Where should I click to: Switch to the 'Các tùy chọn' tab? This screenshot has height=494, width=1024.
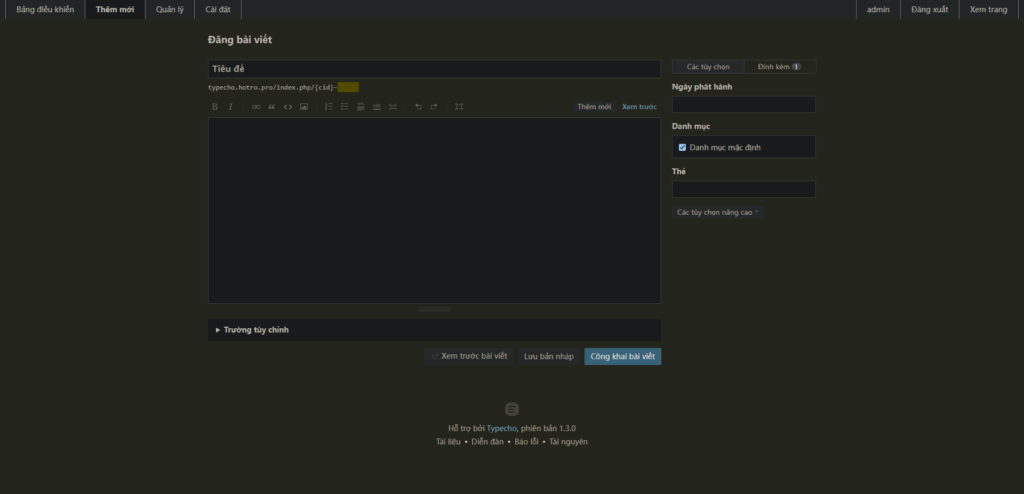point(708,67)
